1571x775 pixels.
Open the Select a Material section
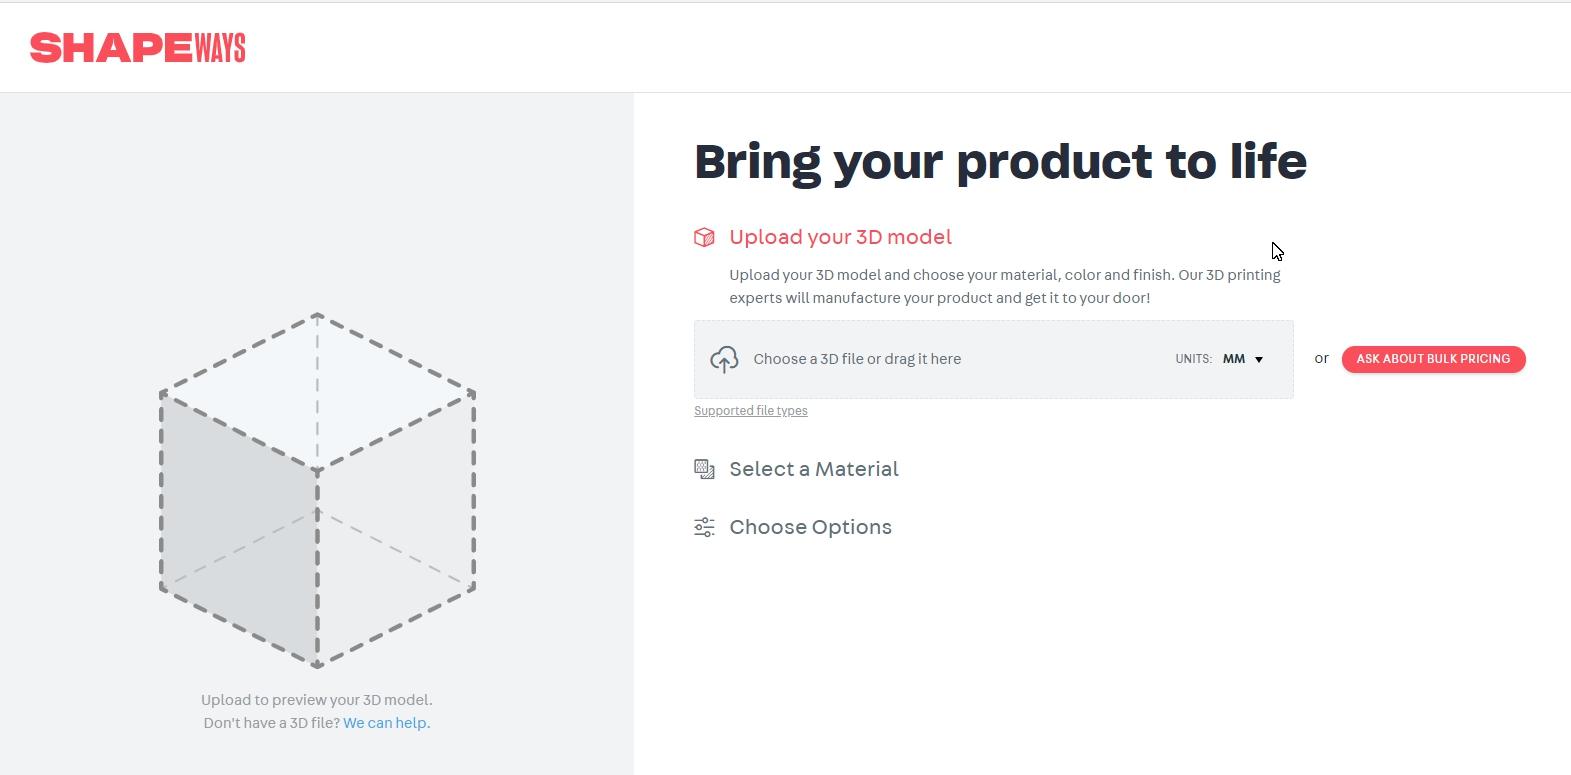[813, 468]
